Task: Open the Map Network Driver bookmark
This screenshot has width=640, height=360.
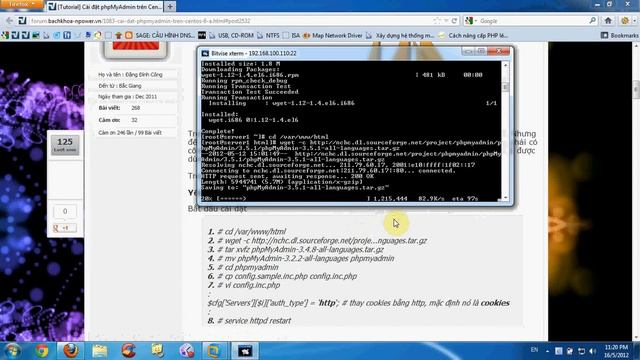Action: 333,36
